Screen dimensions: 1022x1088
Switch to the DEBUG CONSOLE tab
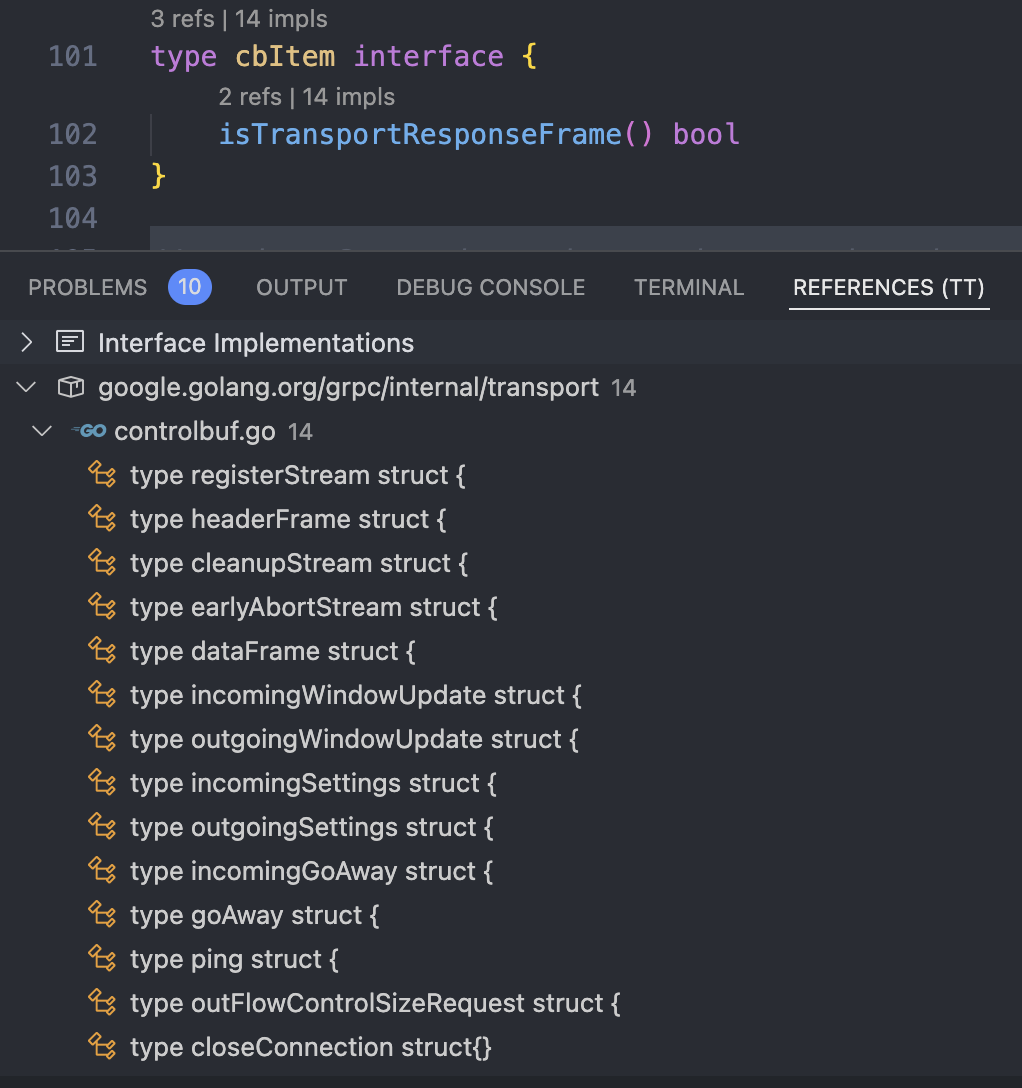pyautogui.click(x=491, y=287)
